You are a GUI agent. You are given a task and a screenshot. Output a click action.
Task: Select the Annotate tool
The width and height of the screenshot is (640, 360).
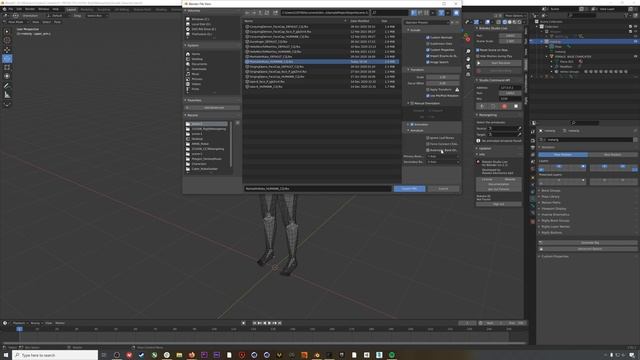tap(7, 86)
